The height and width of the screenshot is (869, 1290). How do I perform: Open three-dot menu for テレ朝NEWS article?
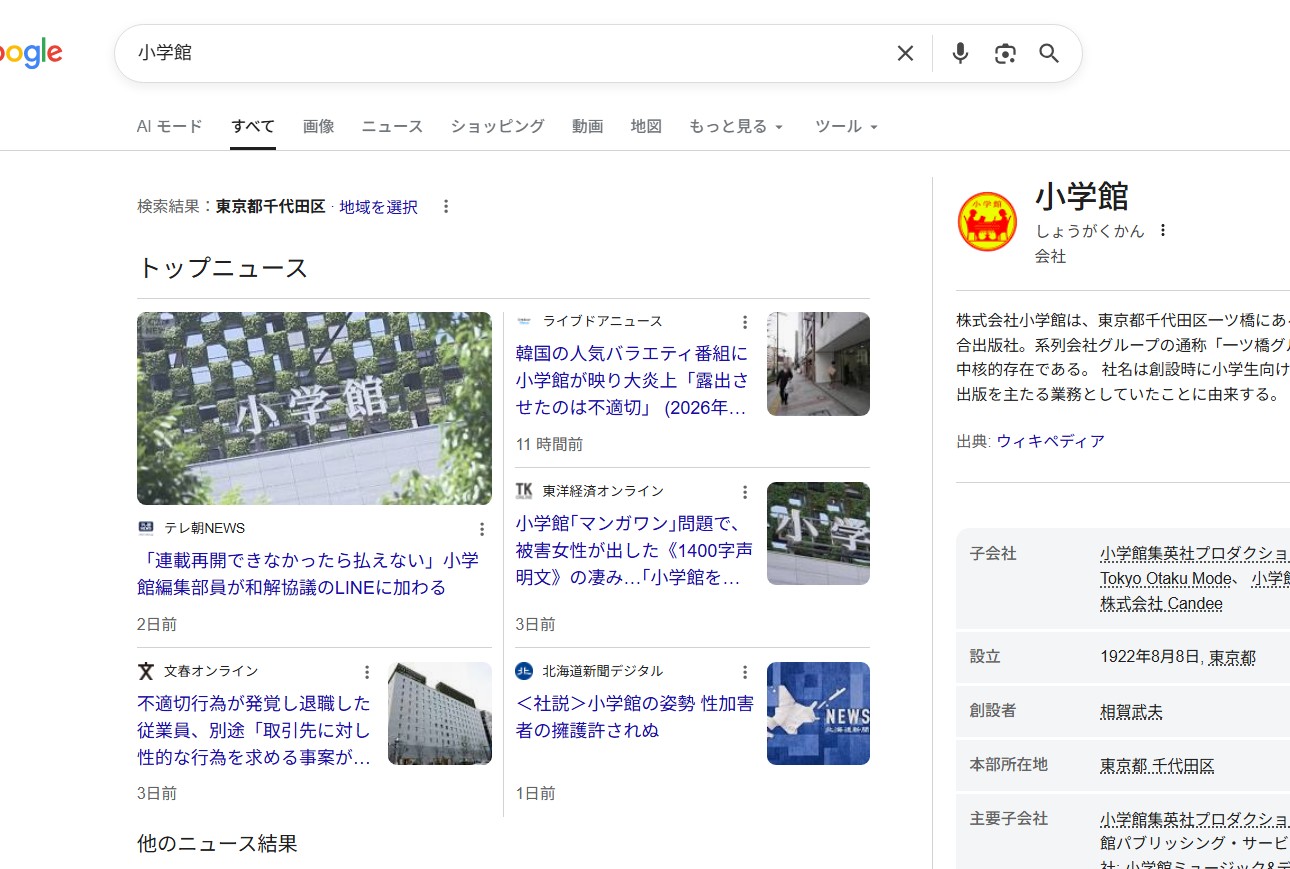coord(481,529)
